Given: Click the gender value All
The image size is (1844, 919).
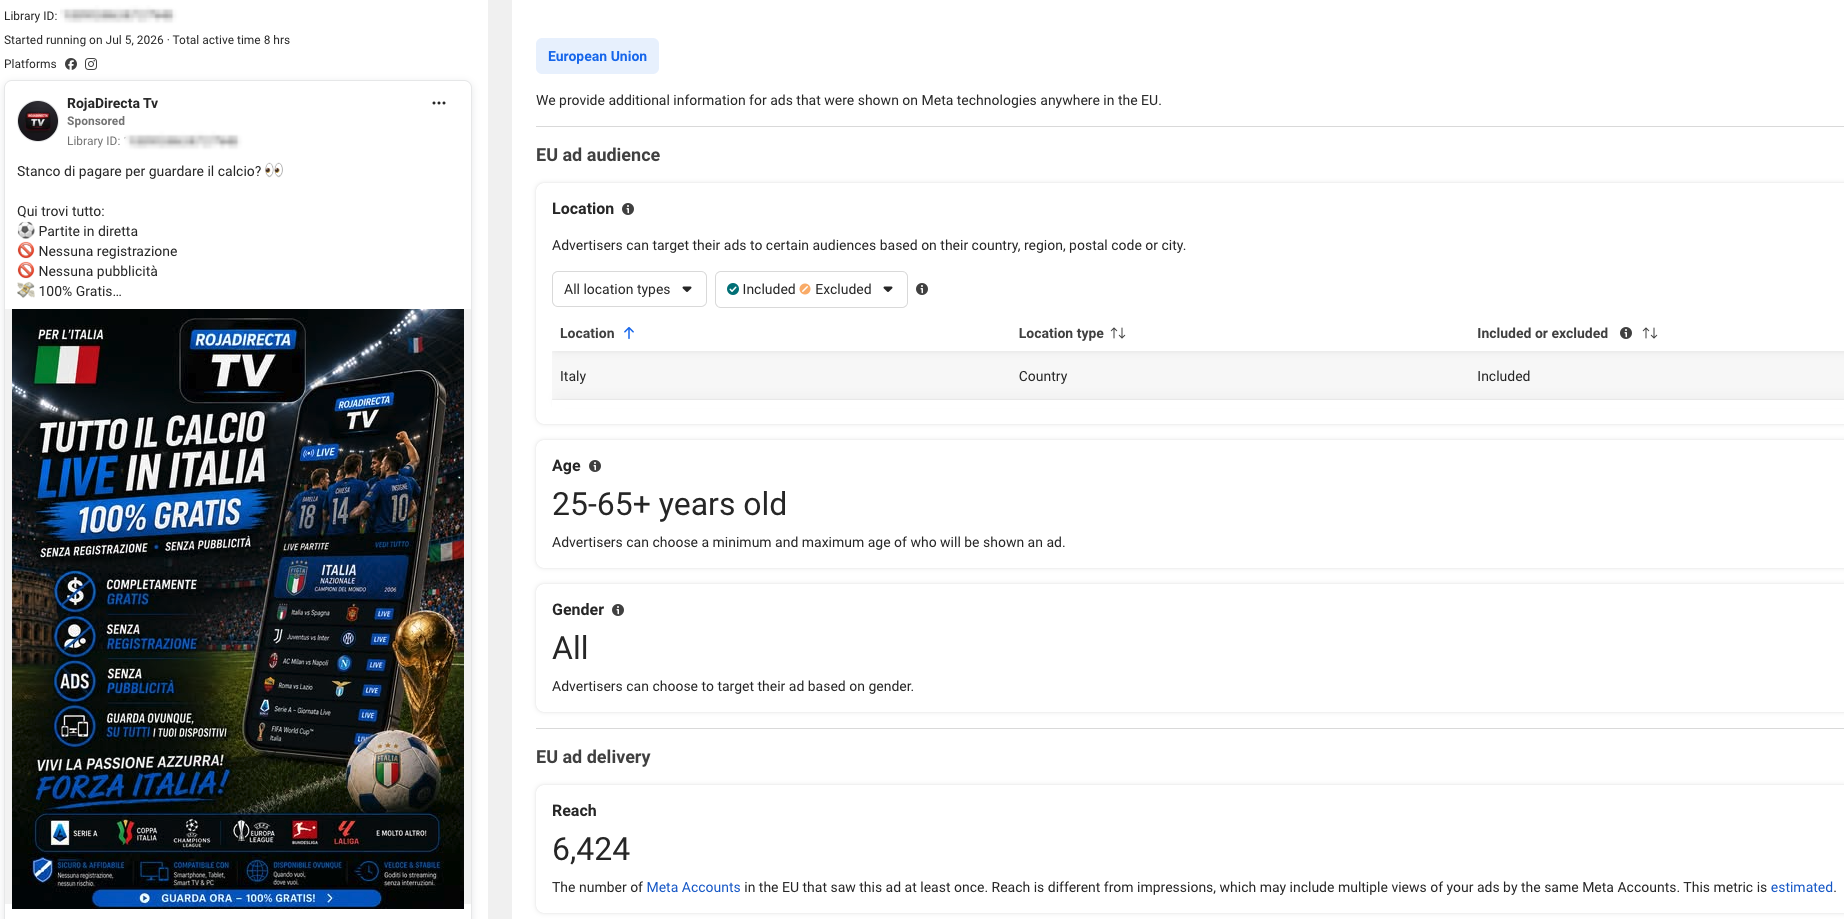Looking at the screenshot, I should coord(570,648).
